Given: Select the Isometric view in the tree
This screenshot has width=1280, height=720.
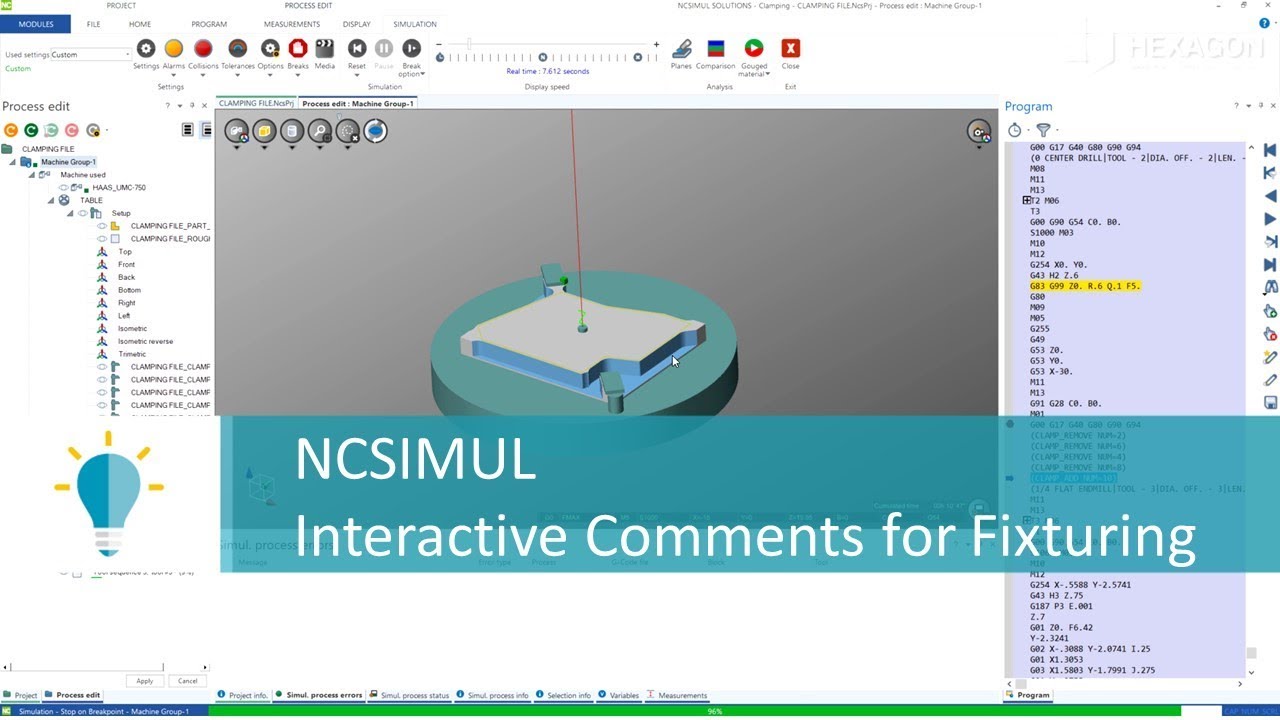Looking at the screenshot, I should point(132,328).
